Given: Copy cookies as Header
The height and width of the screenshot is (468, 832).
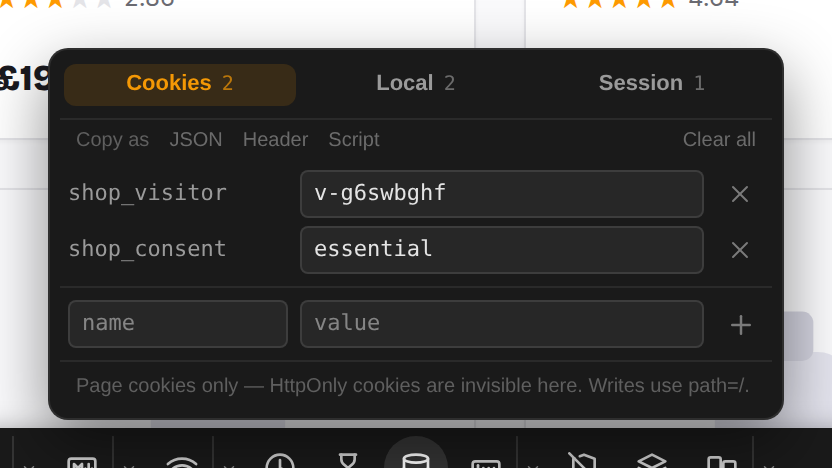Looking at the screenshot, I should point(275,140).
